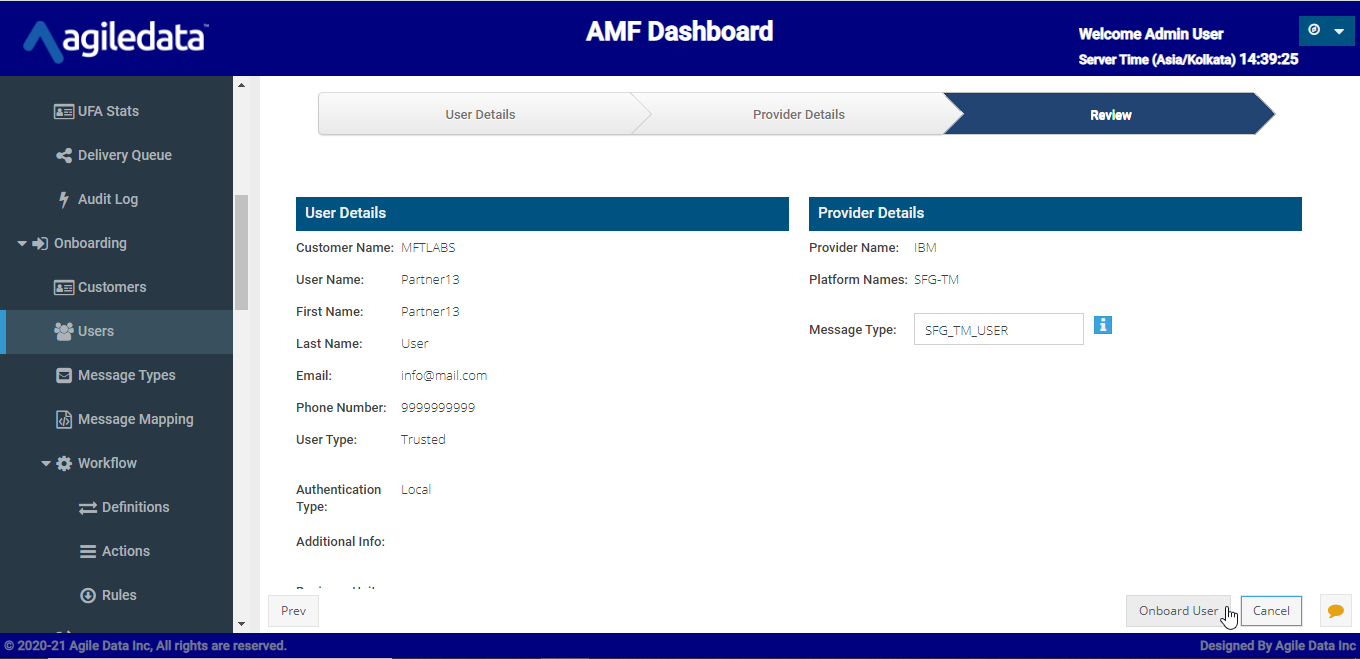Click the Cancel button
The image size is (1360, 659).
1271,611
